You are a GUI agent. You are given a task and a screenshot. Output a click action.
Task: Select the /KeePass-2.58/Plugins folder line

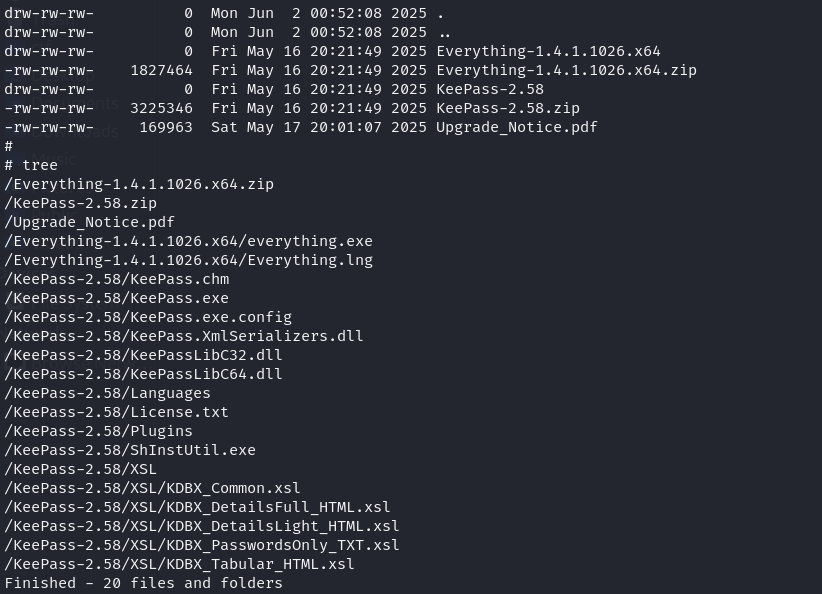[99, 431]
